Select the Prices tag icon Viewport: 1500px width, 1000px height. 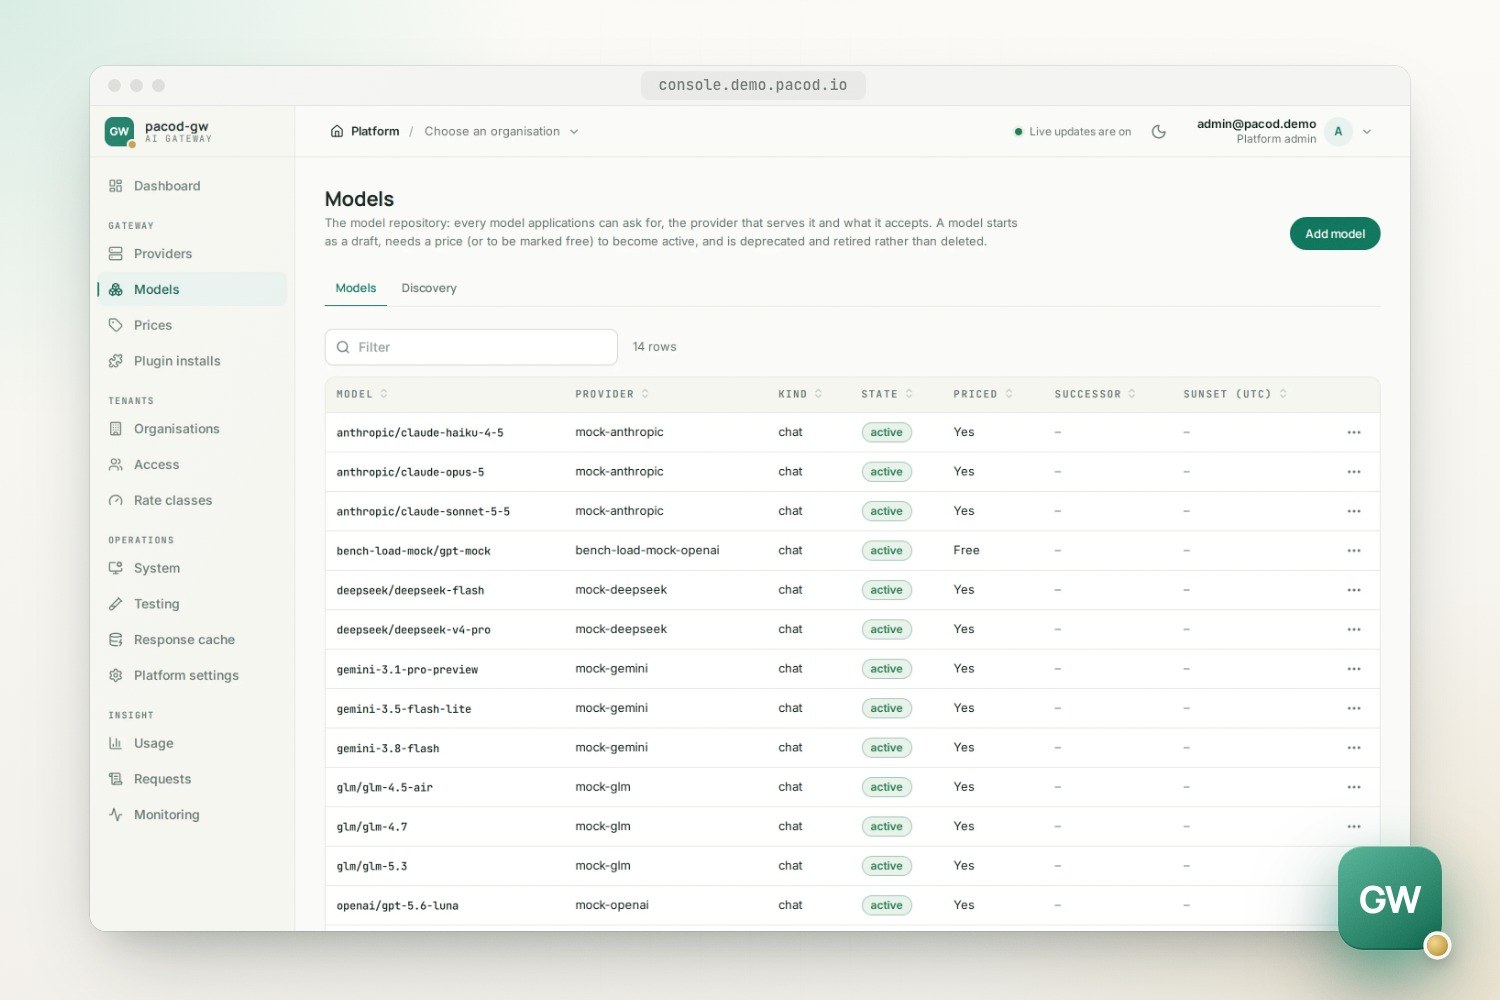tap(115, 325)
